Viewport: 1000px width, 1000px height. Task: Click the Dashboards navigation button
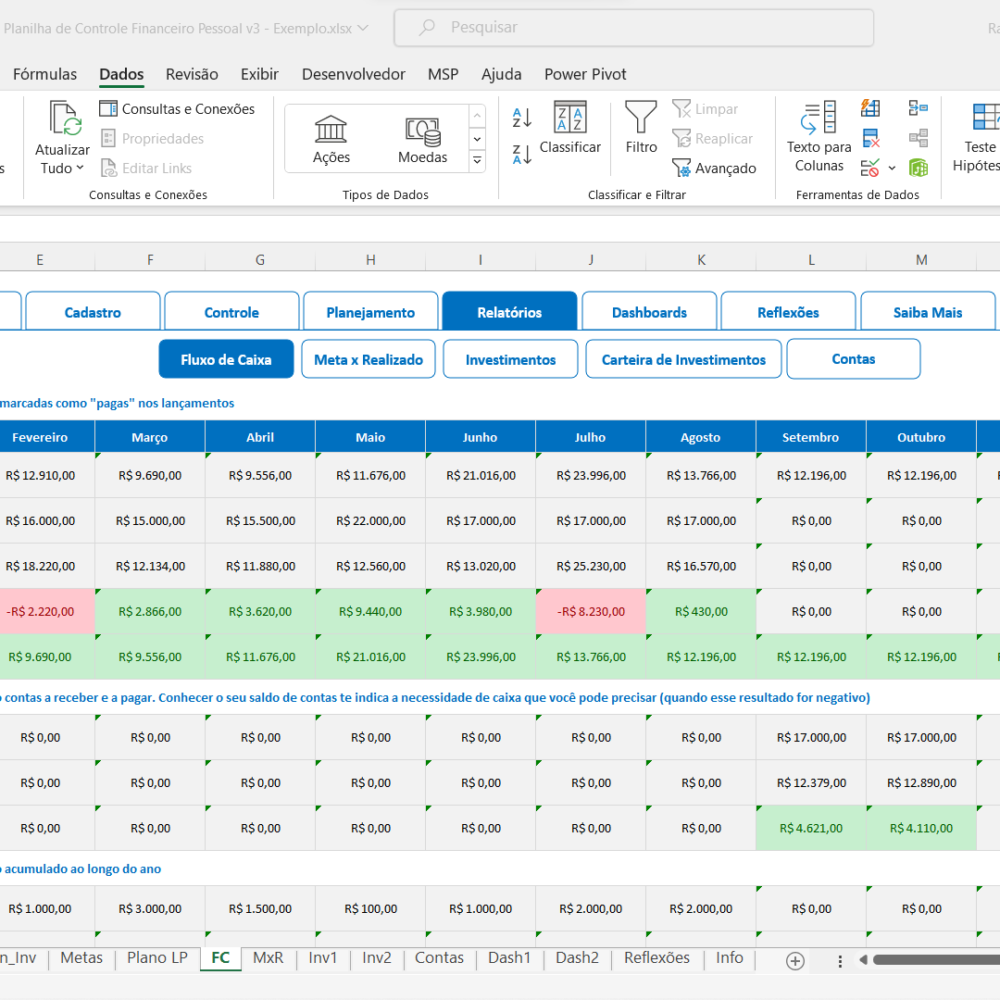(x=649, y=312)
